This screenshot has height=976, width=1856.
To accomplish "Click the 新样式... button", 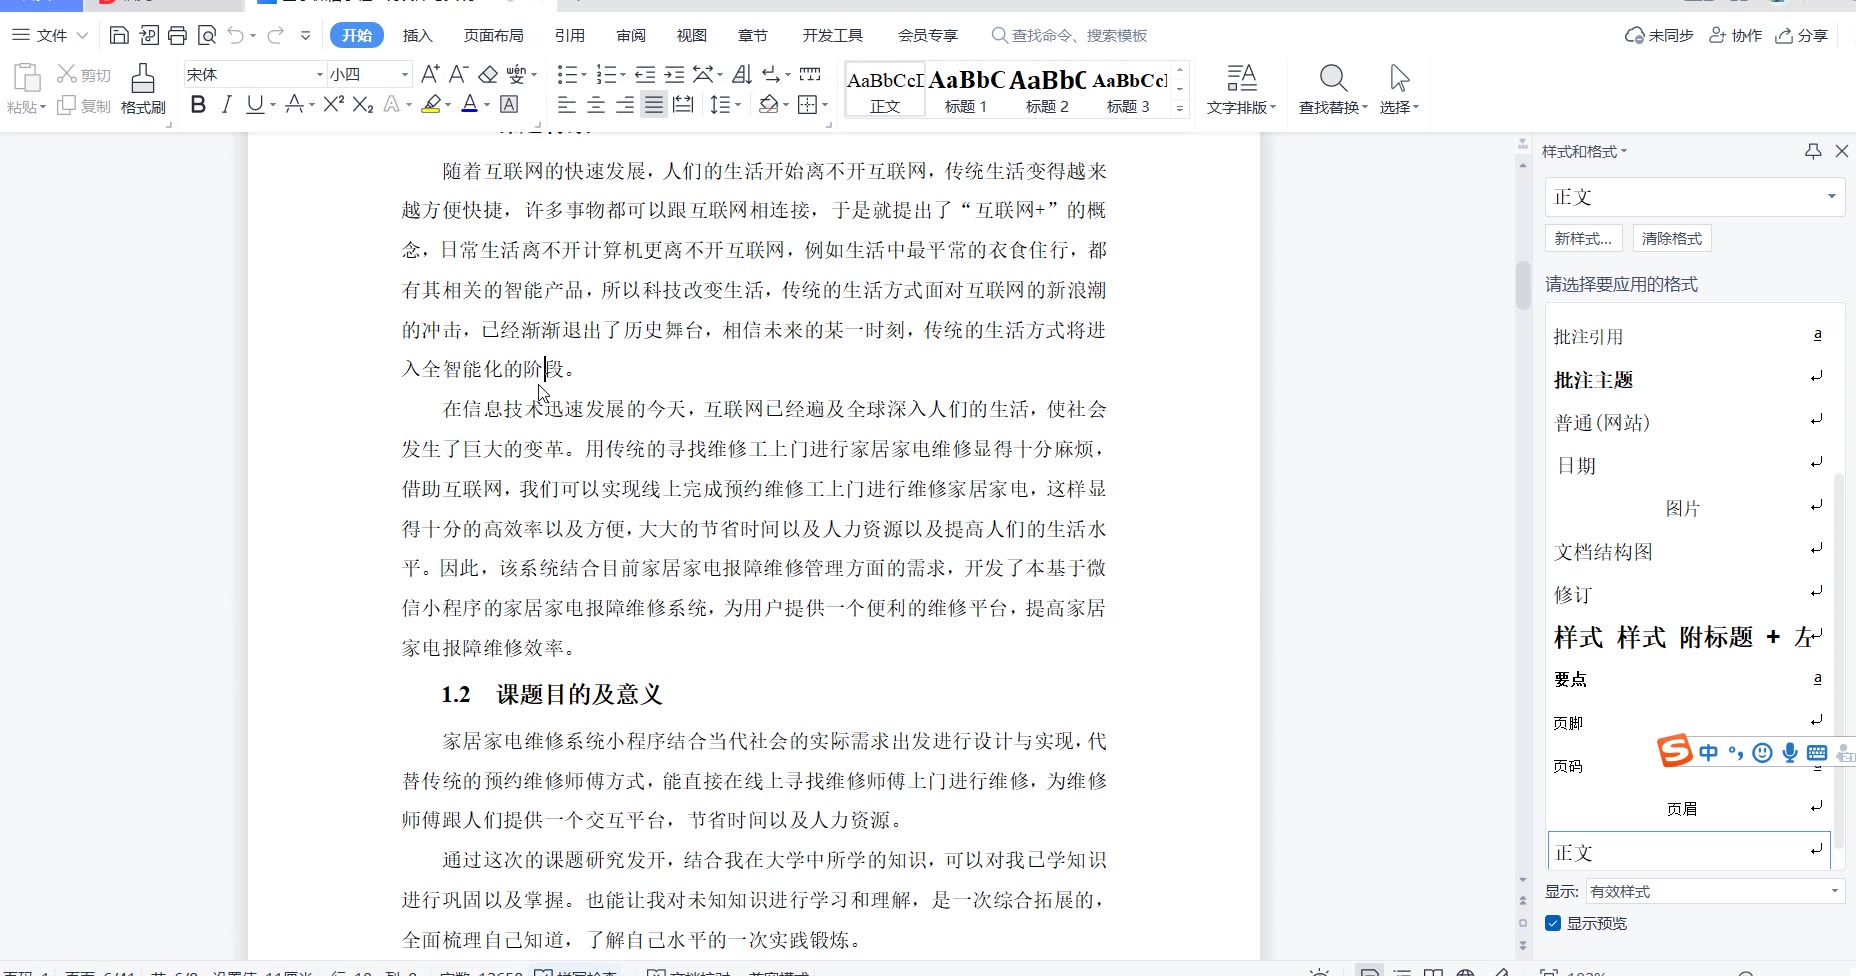I will tap(1583, 238).
